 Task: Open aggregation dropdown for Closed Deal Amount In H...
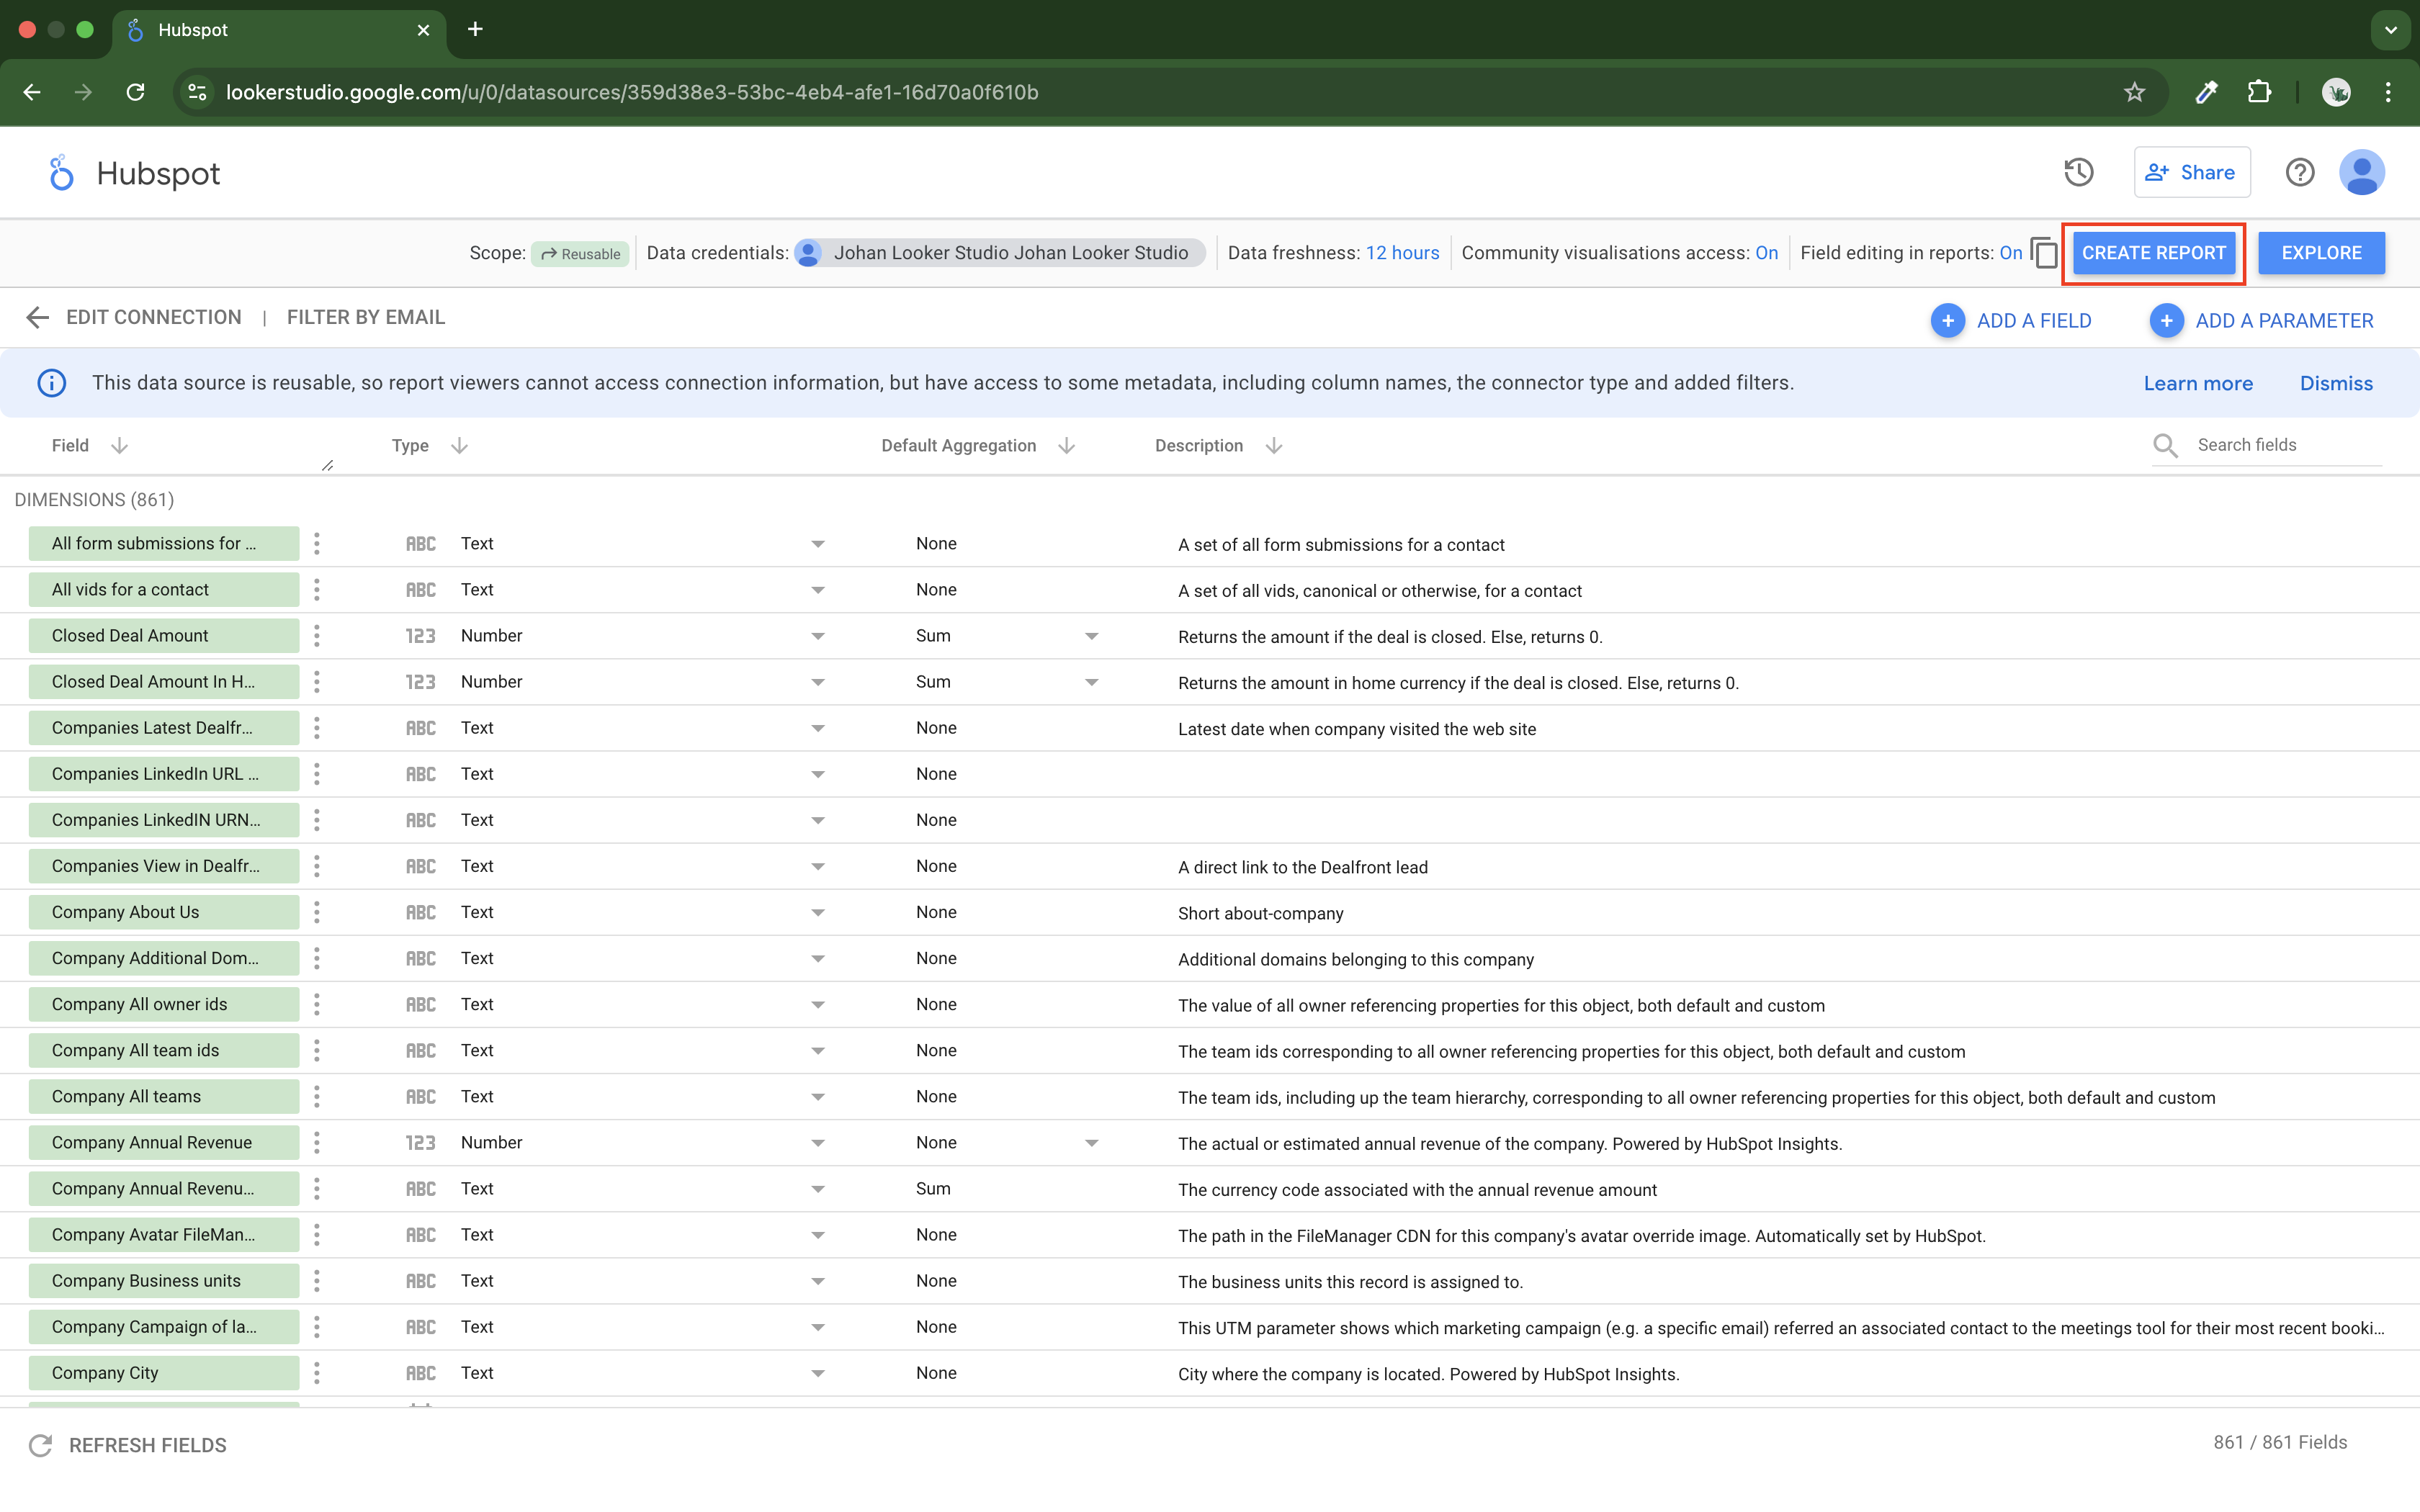(1091, 682)
